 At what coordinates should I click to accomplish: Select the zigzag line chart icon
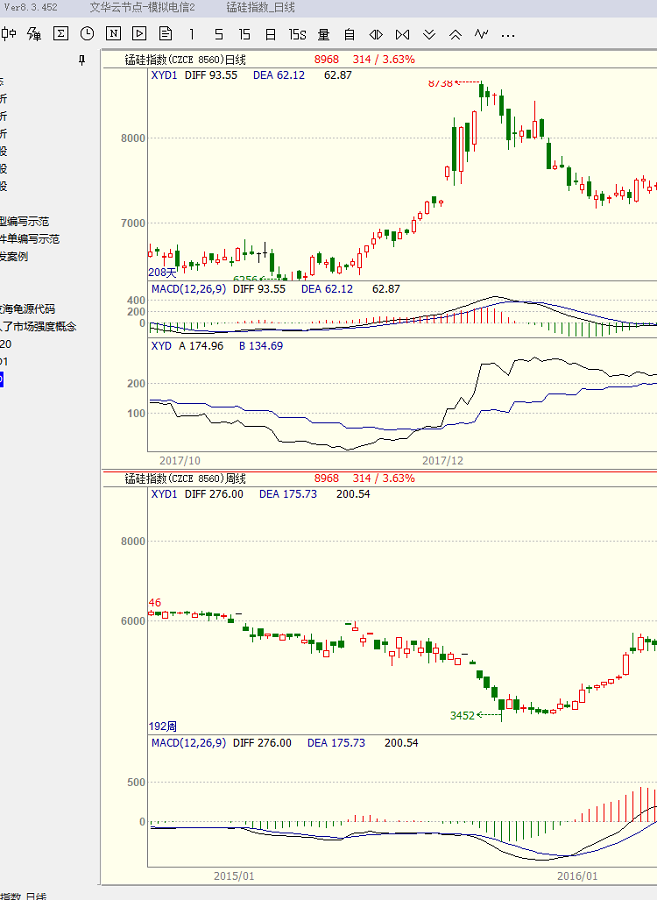tap(481, 34)
